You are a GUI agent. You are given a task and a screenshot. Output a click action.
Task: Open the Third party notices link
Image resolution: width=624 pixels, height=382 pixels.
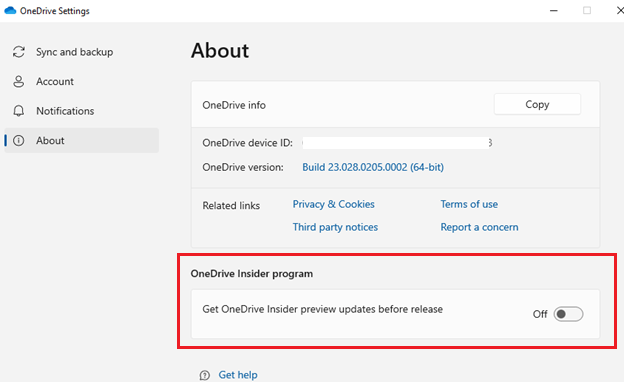[335, 227]
